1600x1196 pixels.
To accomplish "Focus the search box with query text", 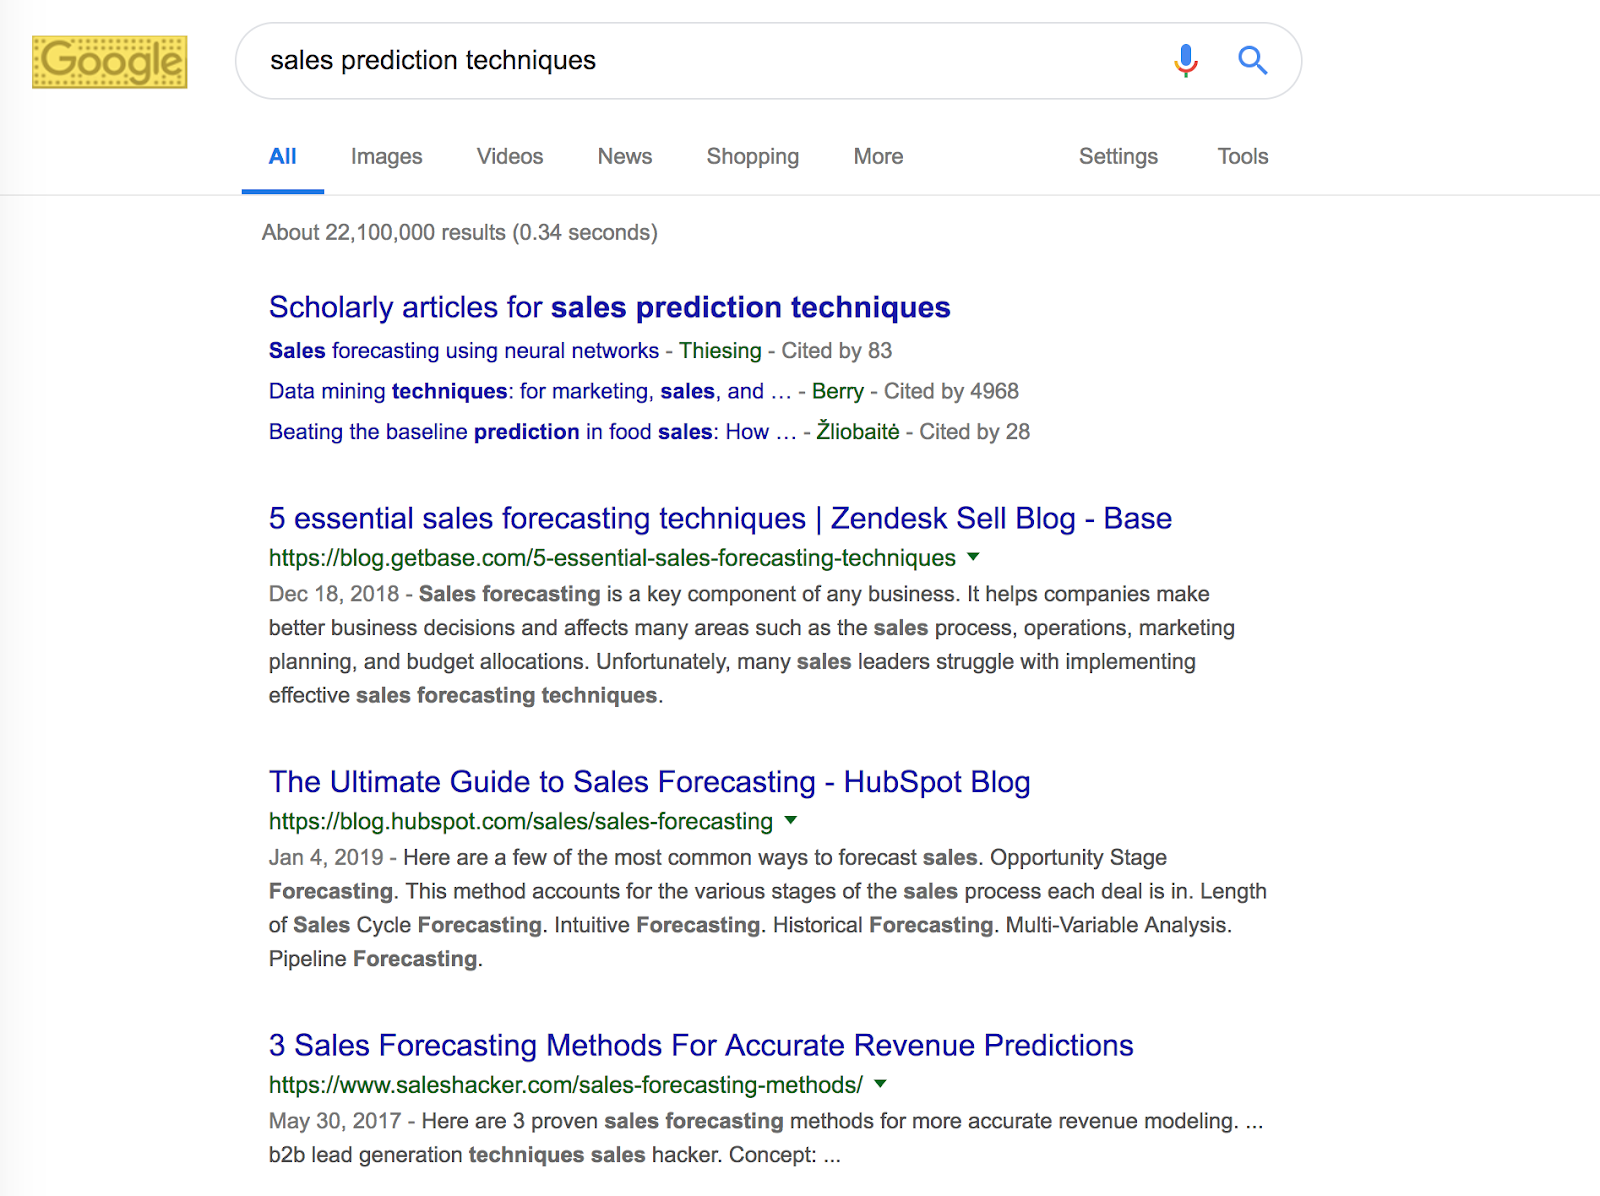I will [x=700, y=61].
